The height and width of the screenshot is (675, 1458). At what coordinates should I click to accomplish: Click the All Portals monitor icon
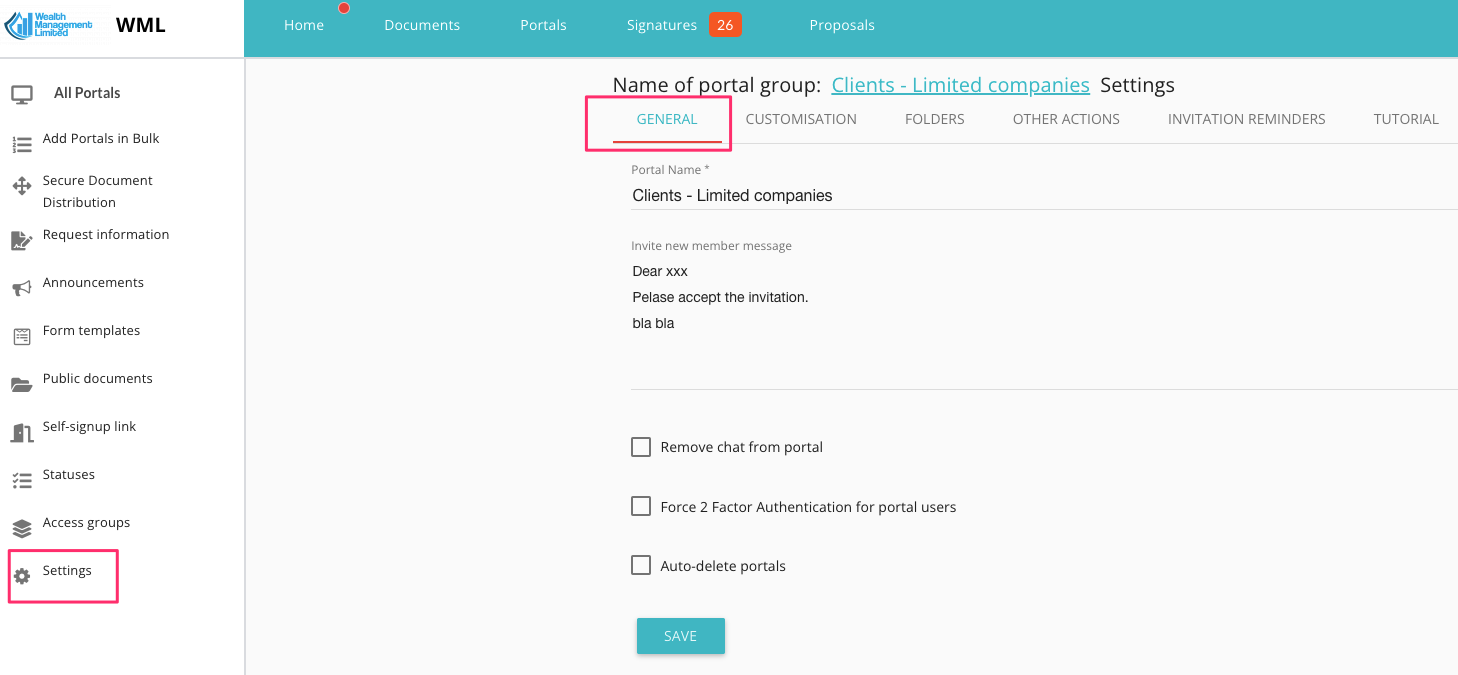click(22, 94)
